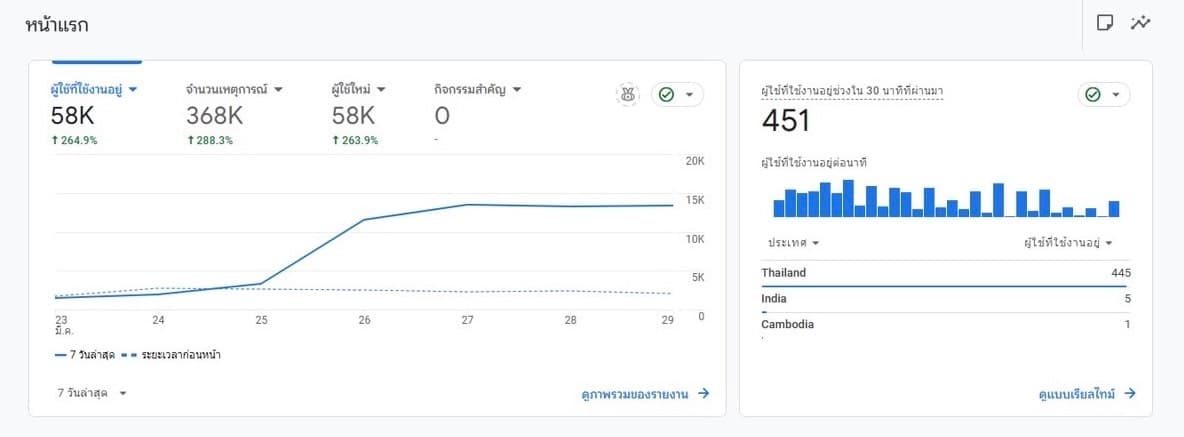Open the ดูแบบเรียลไทม์ realtime view link

[x=1078, y=394]
